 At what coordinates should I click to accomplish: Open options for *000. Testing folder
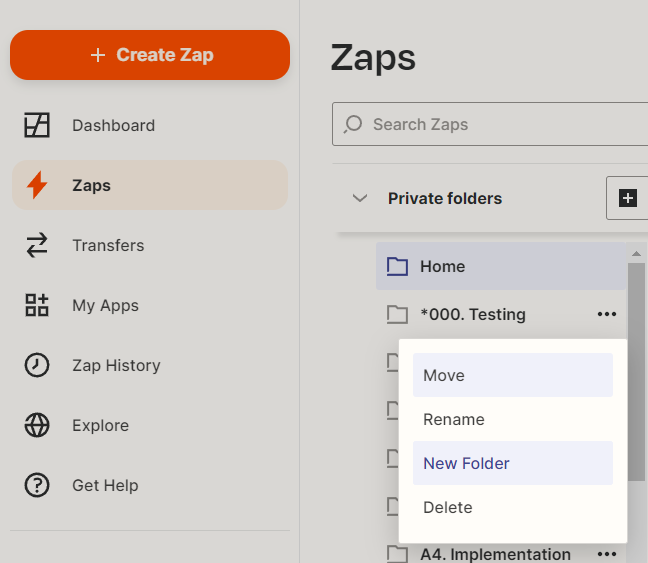(x=606, y=314)
